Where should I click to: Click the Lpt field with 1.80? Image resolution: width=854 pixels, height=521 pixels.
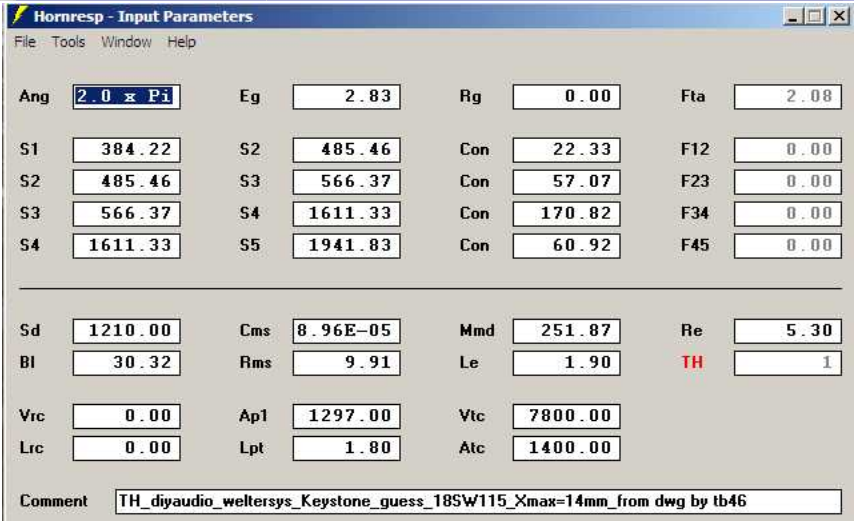point(346,449)
